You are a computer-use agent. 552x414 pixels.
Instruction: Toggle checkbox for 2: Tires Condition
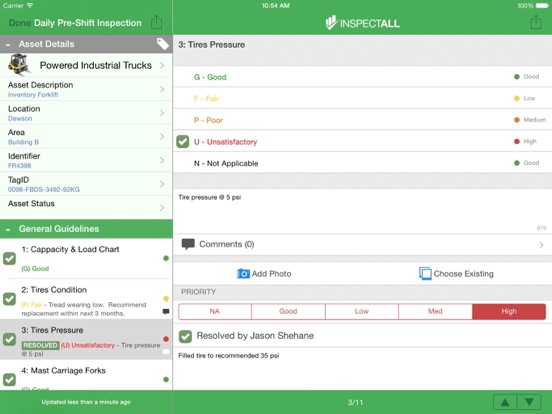10,299
